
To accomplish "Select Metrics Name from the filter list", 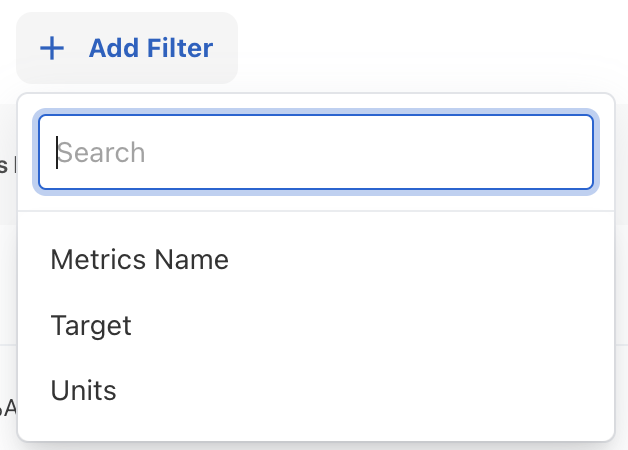I will pos(139,260).
